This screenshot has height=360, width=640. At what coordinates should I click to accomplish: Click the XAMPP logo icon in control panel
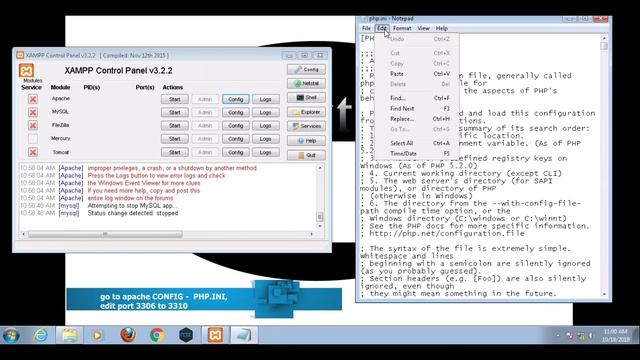(26, 71)
